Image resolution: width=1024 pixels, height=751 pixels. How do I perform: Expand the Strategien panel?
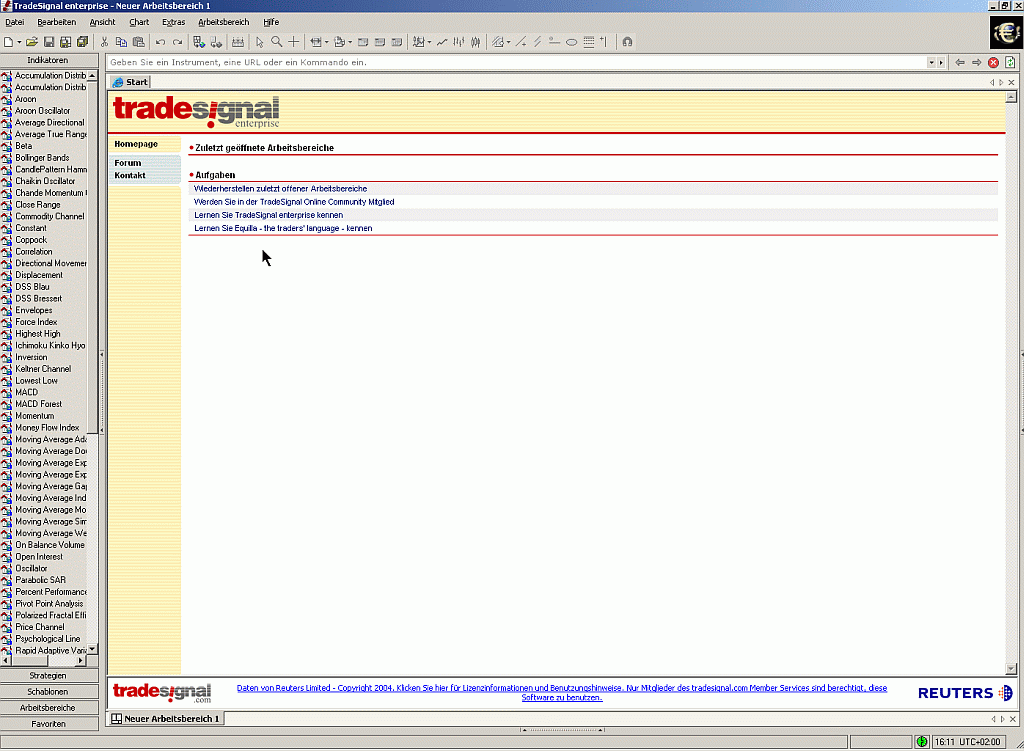tap(49, 675)
